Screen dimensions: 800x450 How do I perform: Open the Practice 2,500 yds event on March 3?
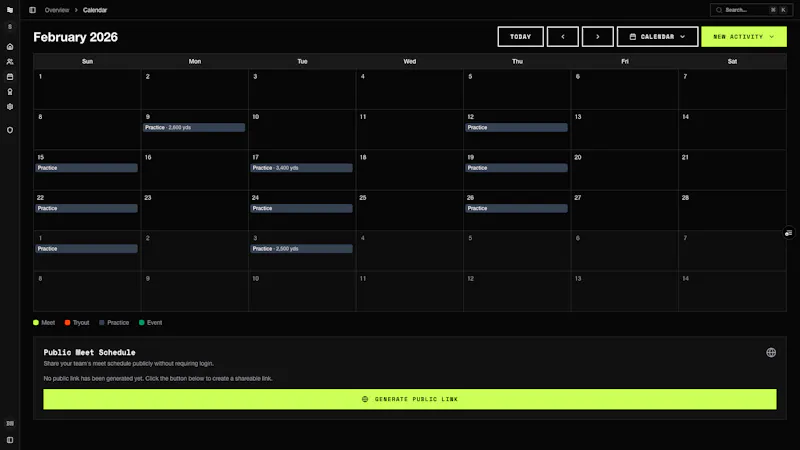point(301,248)
